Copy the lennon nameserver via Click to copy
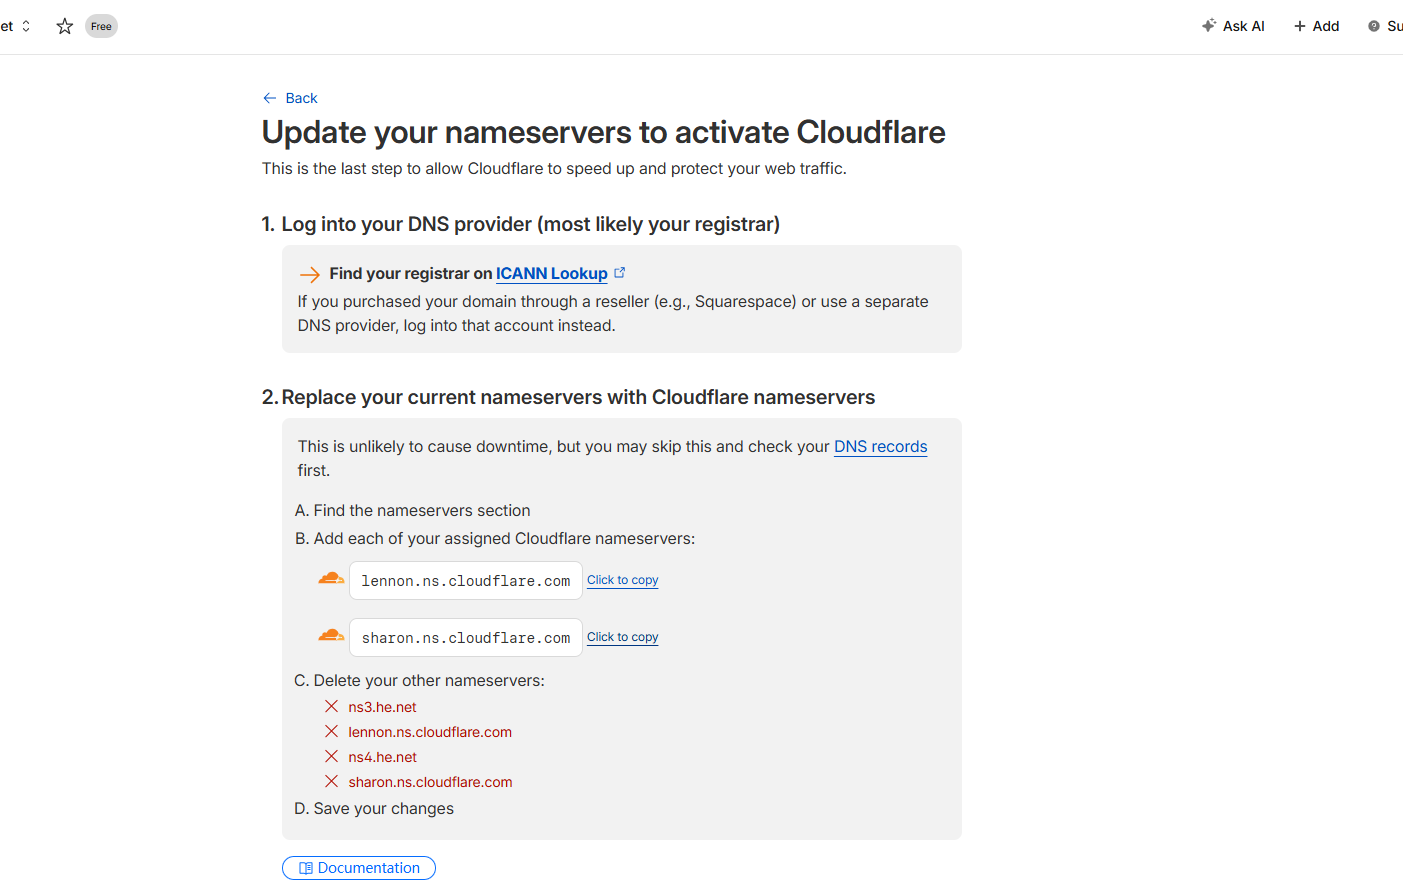This screenshot has height=894, width=1403. point(622,580)
